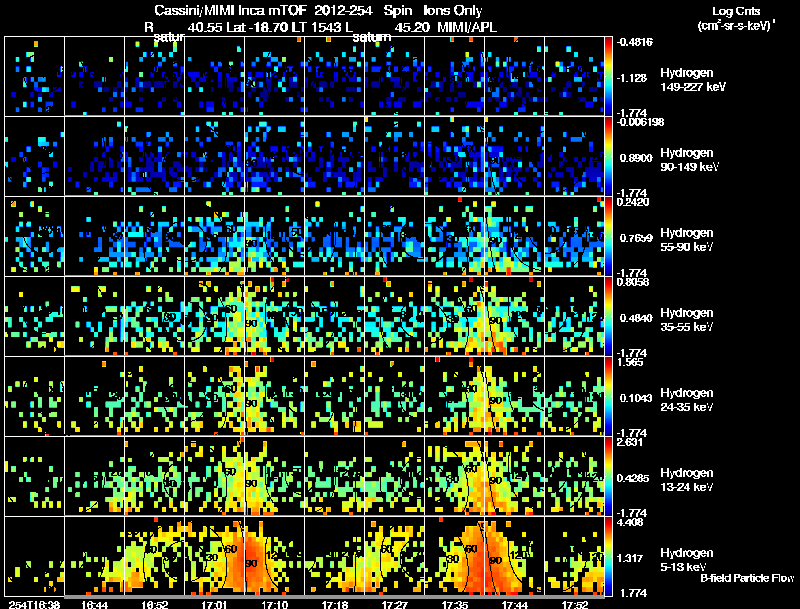Open the 24-35 keV image panel at 17:10
This screenshot has width=800, height=609.
(274, 396)
